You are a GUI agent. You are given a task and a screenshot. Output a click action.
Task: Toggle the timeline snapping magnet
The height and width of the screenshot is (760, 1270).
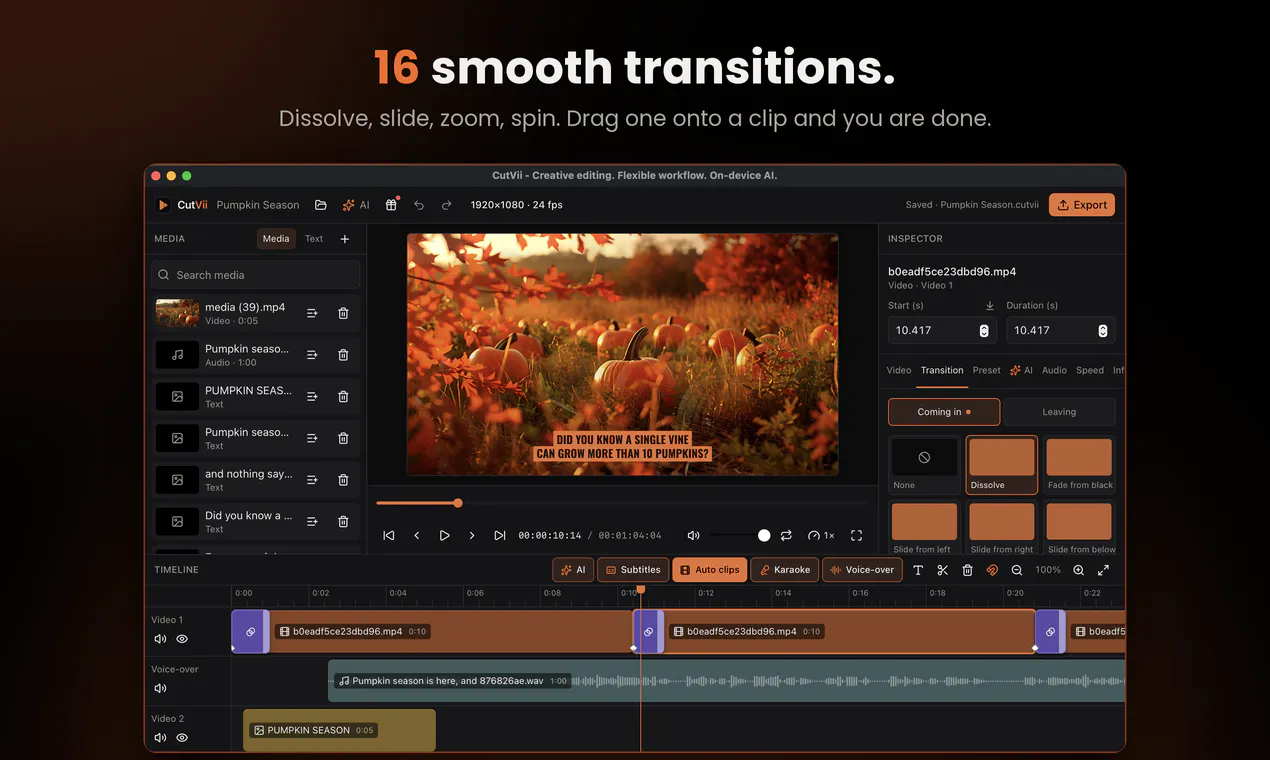click(992, 570)
